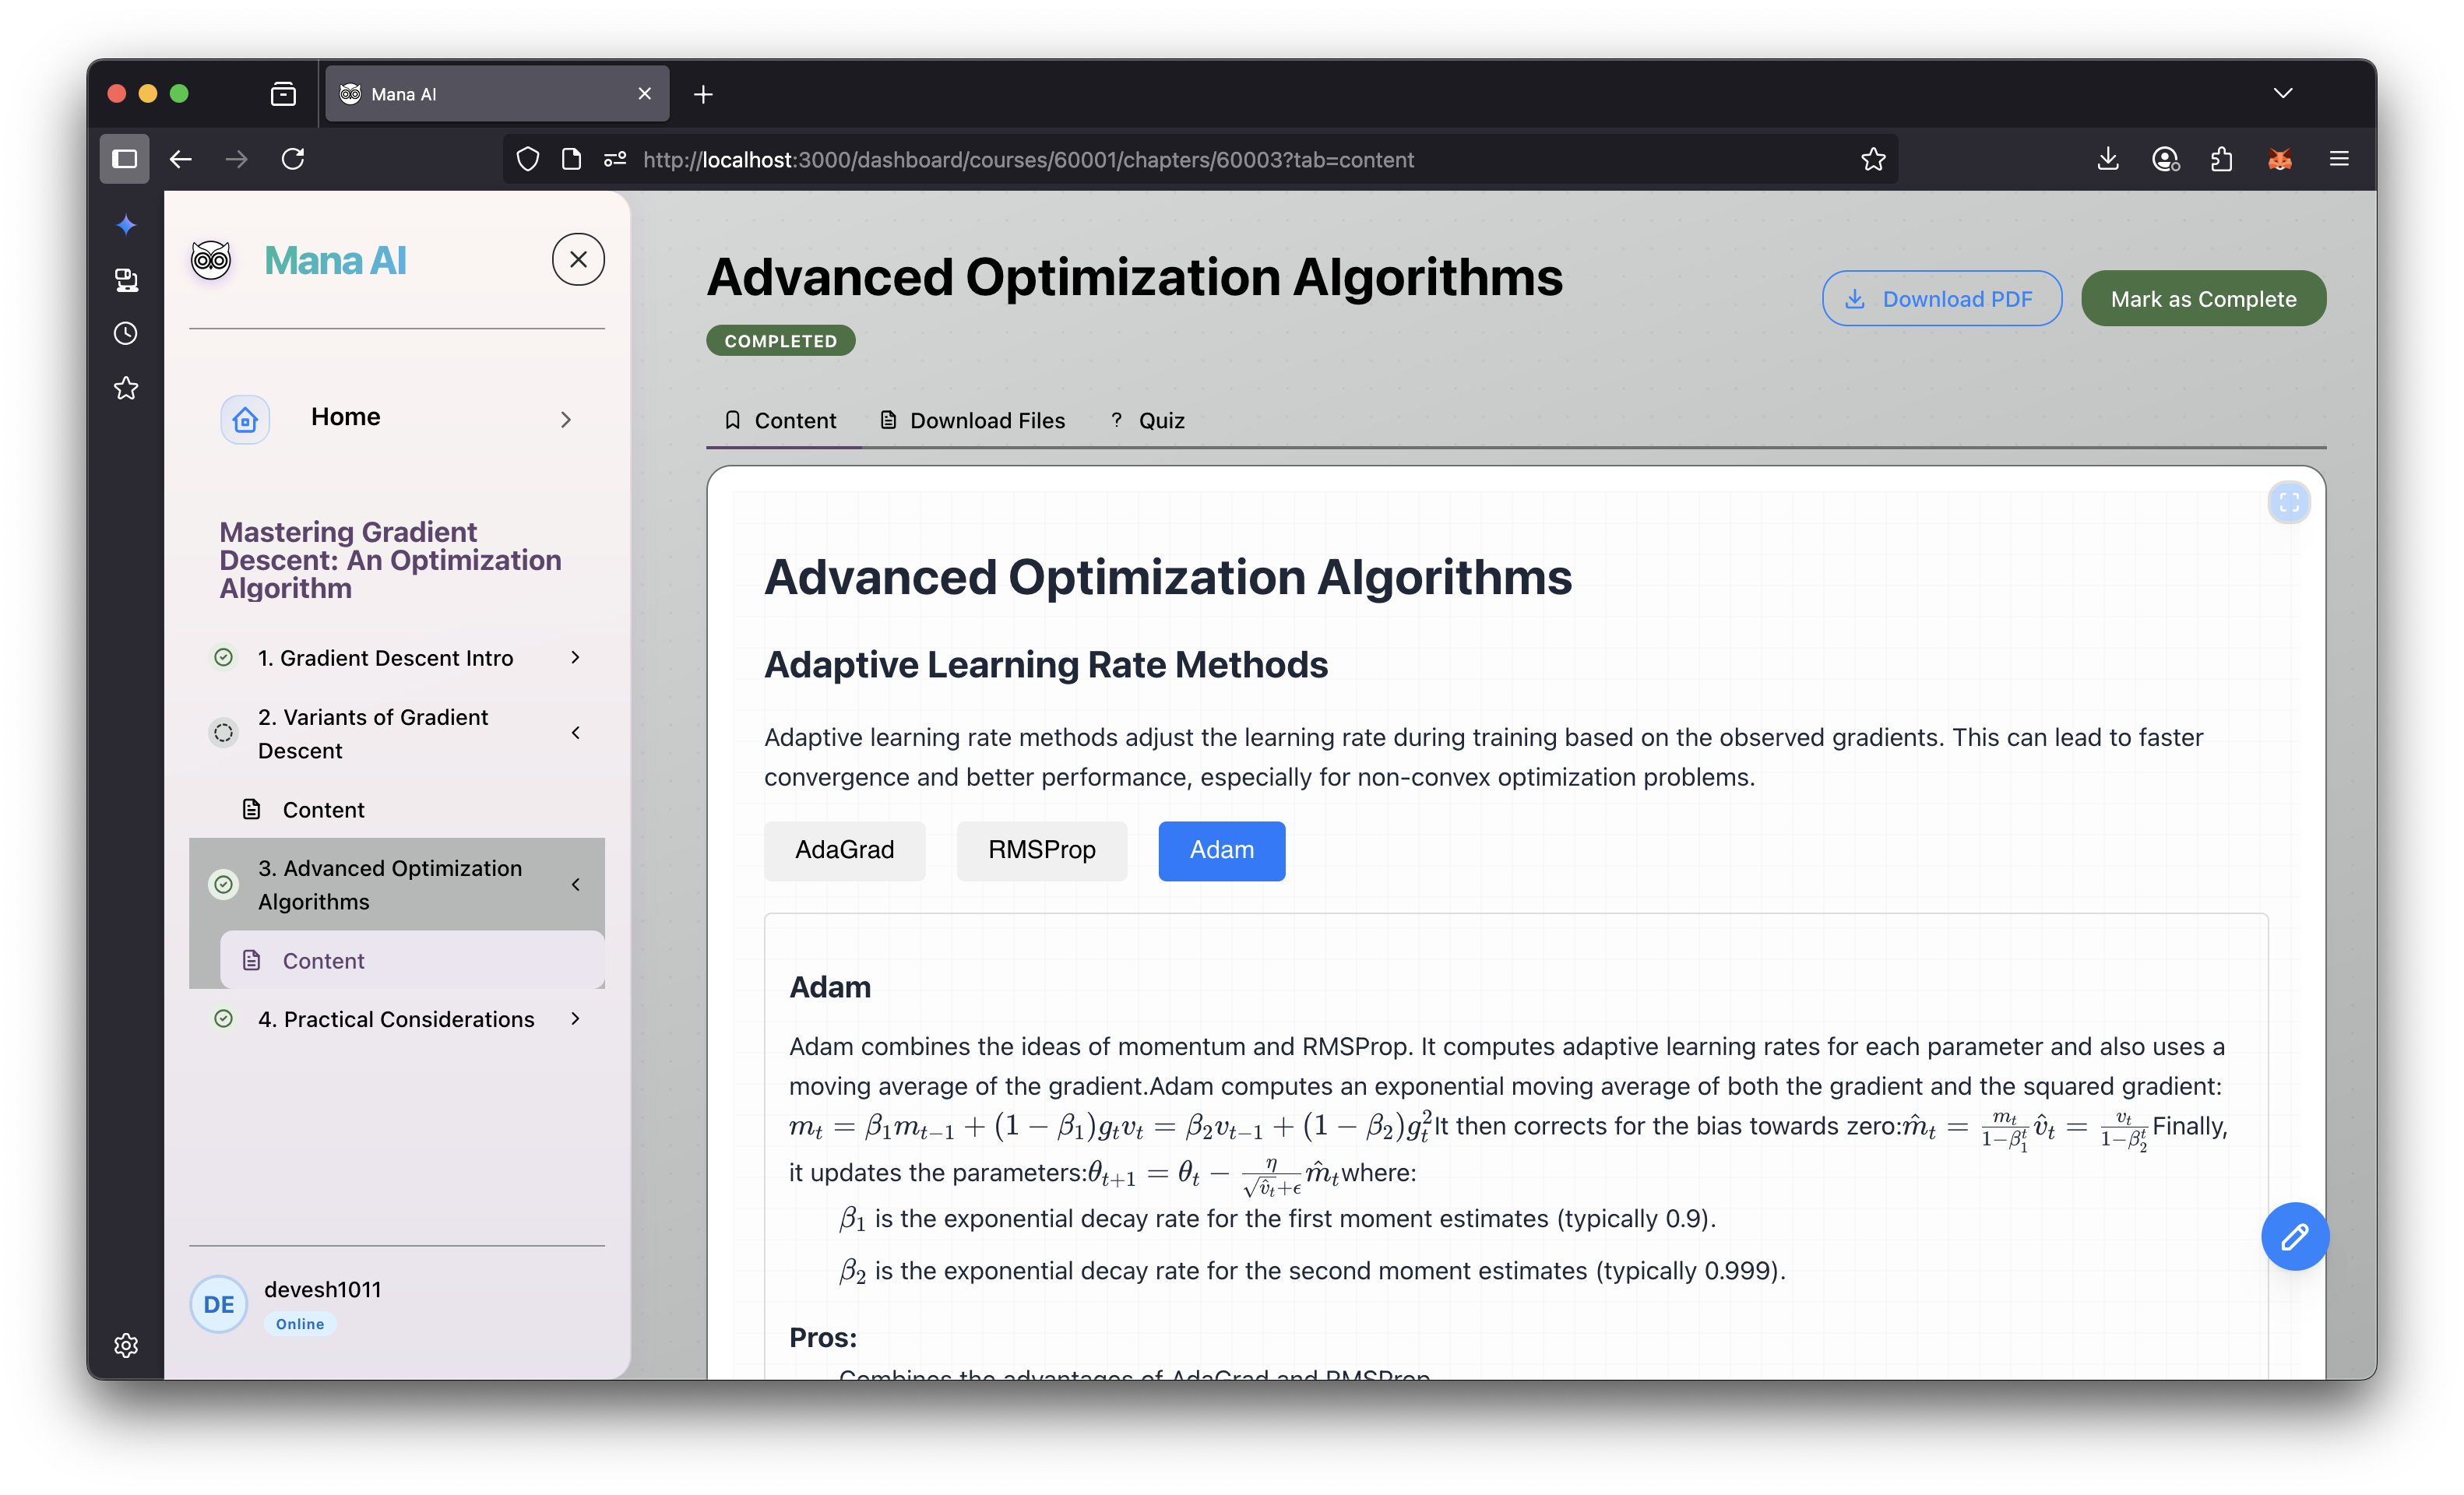Click the Mana AI owl logo
The width and height of the screenshot is (2464, 1495).
[x=211, y=261]
